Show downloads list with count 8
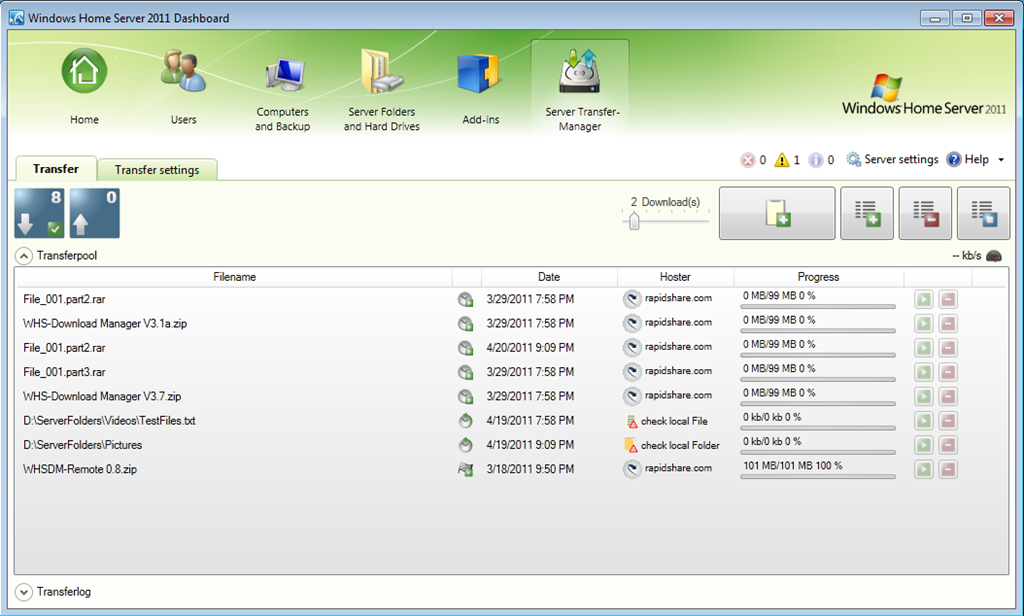The height and width of the screenshot is (616, 1024). point(39,213)
